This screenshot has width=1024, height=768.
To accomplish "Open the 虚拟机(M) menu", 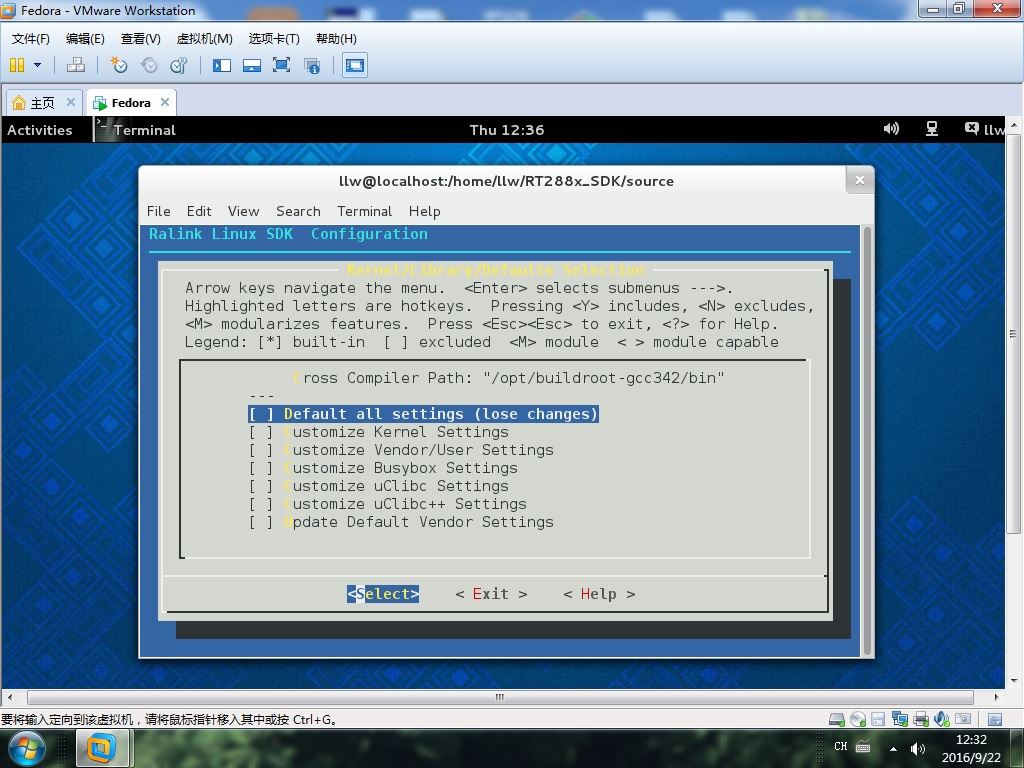I will coord(204,39).
